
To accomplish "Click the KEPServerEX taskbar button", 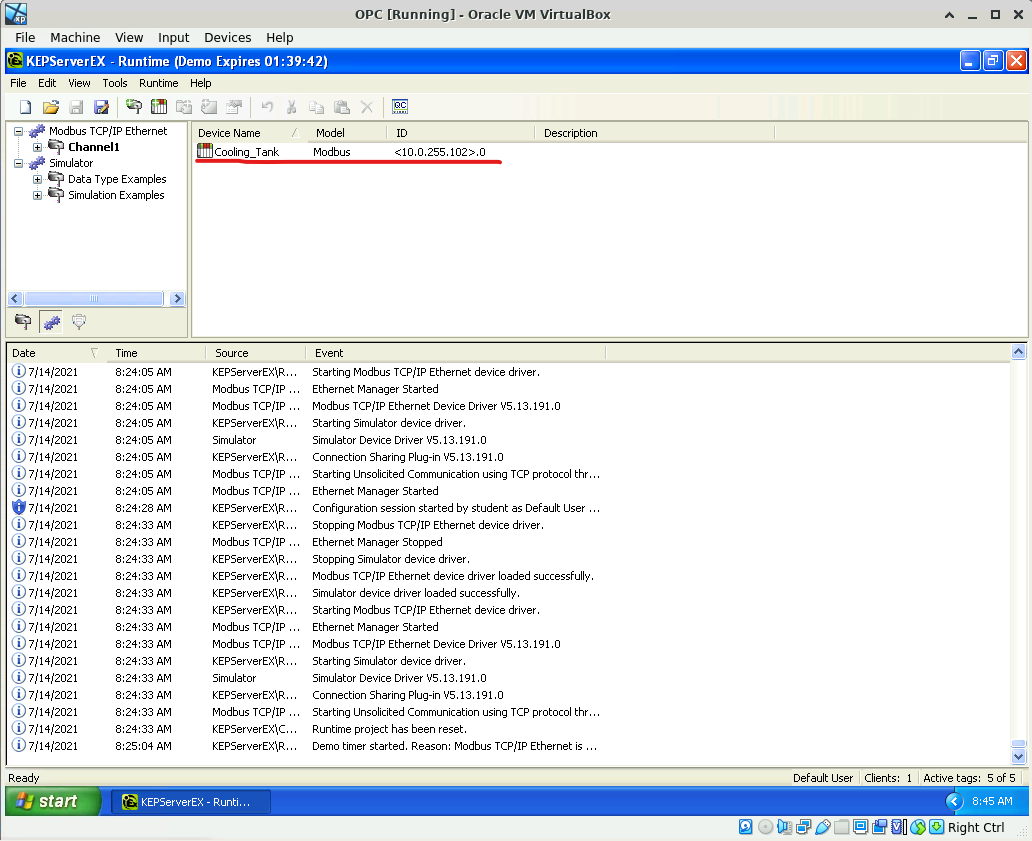I will point(191,802).
